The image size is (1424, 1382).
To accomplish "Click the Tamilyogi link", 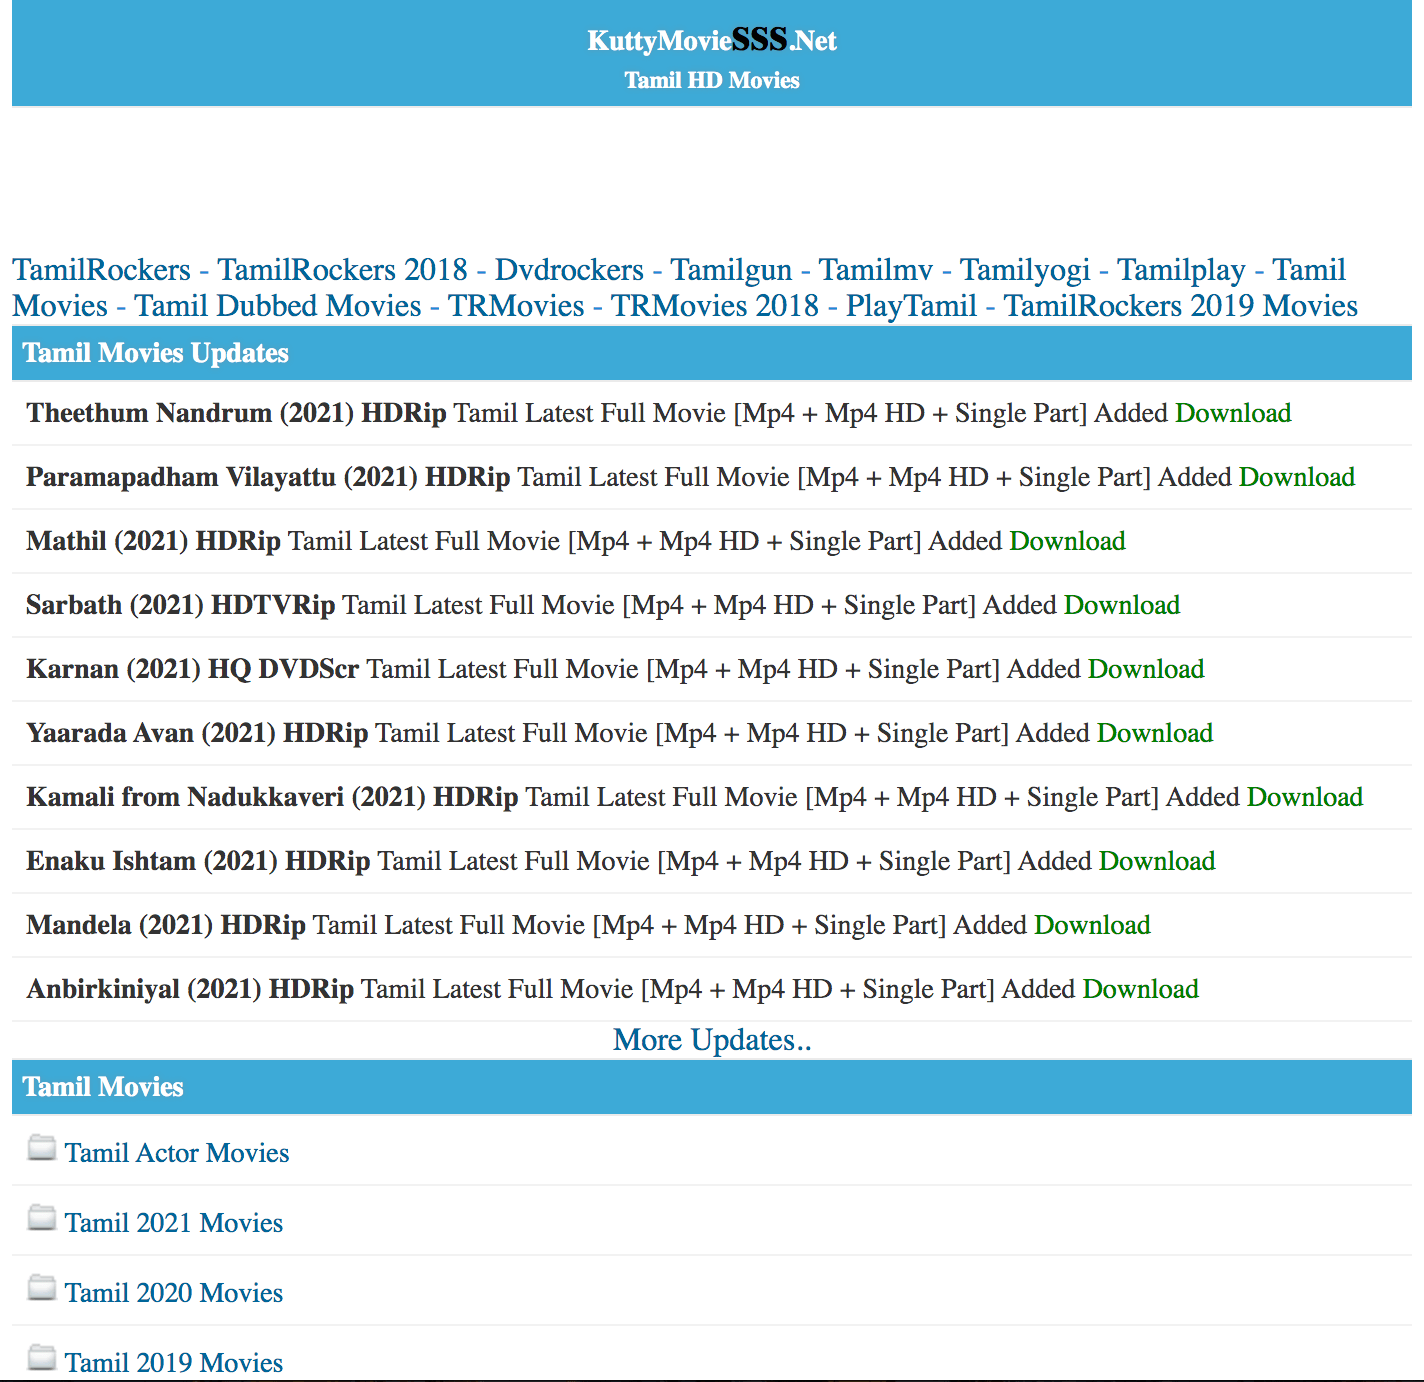I will pos(1024,270).
